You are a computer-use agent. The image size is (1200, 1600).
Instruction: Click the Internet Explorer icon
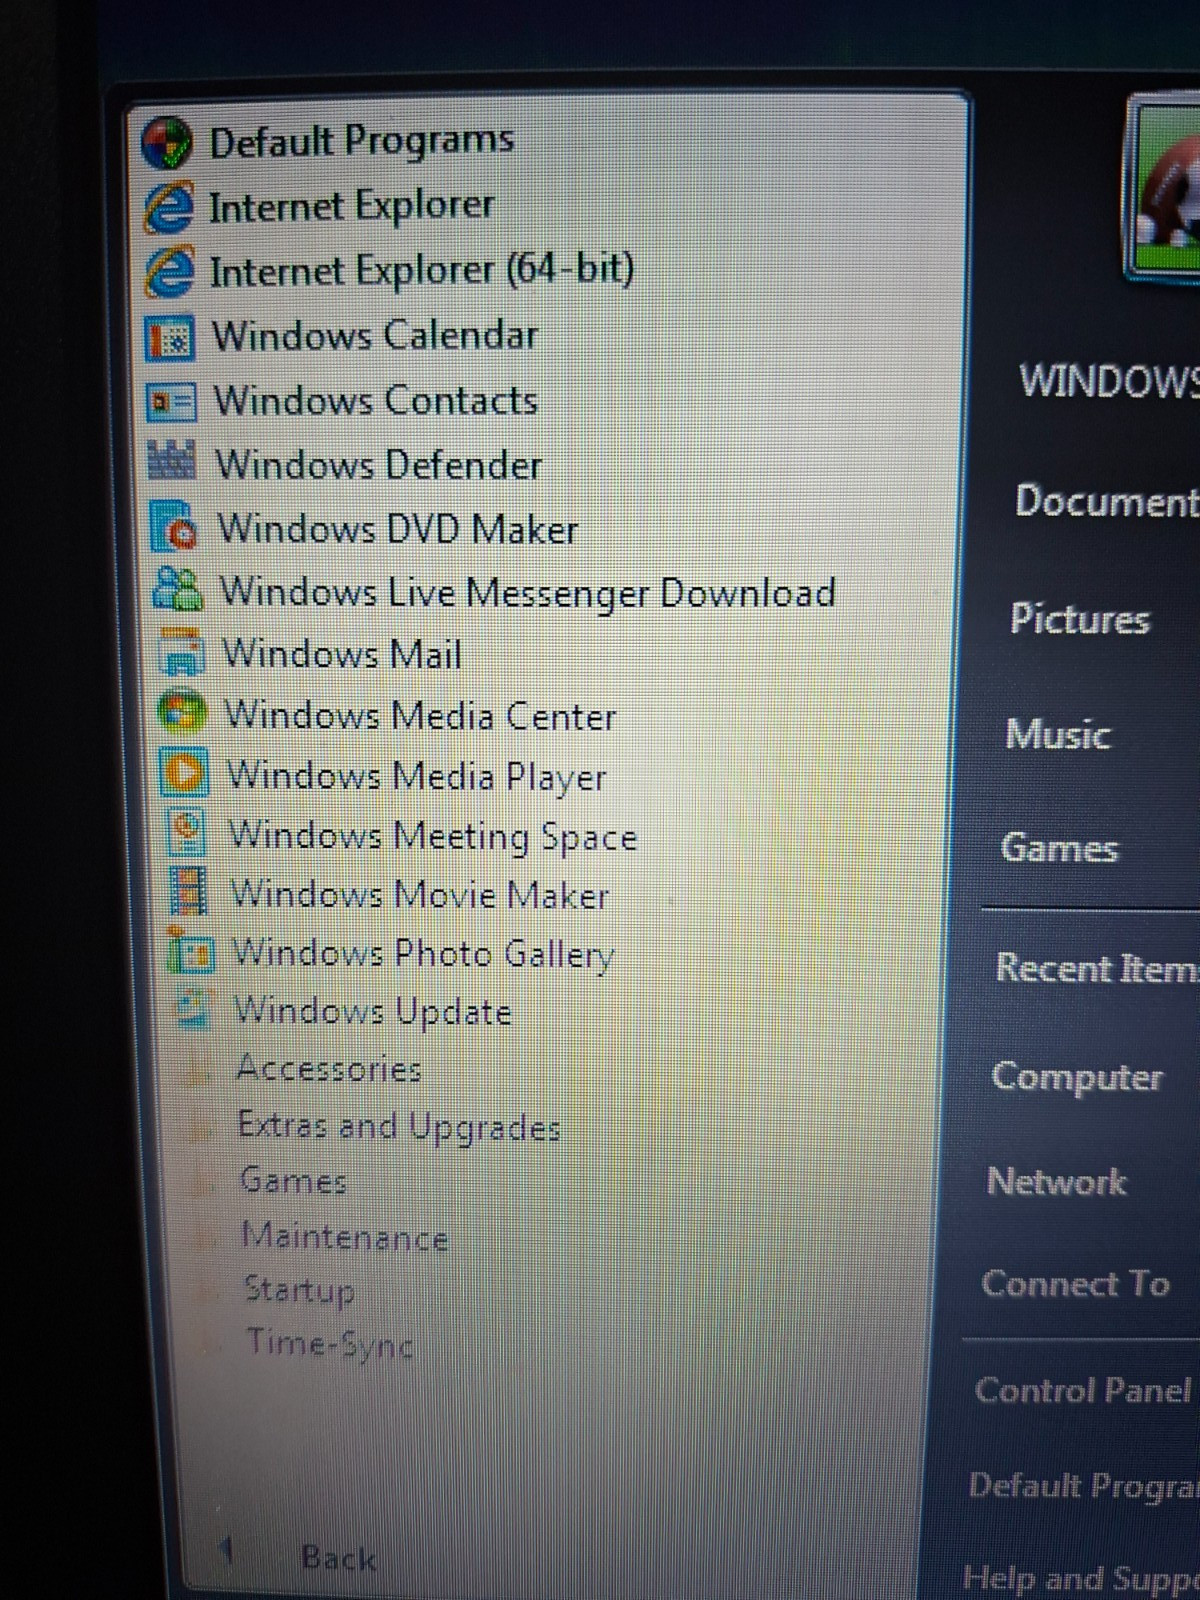pos(169,207)
